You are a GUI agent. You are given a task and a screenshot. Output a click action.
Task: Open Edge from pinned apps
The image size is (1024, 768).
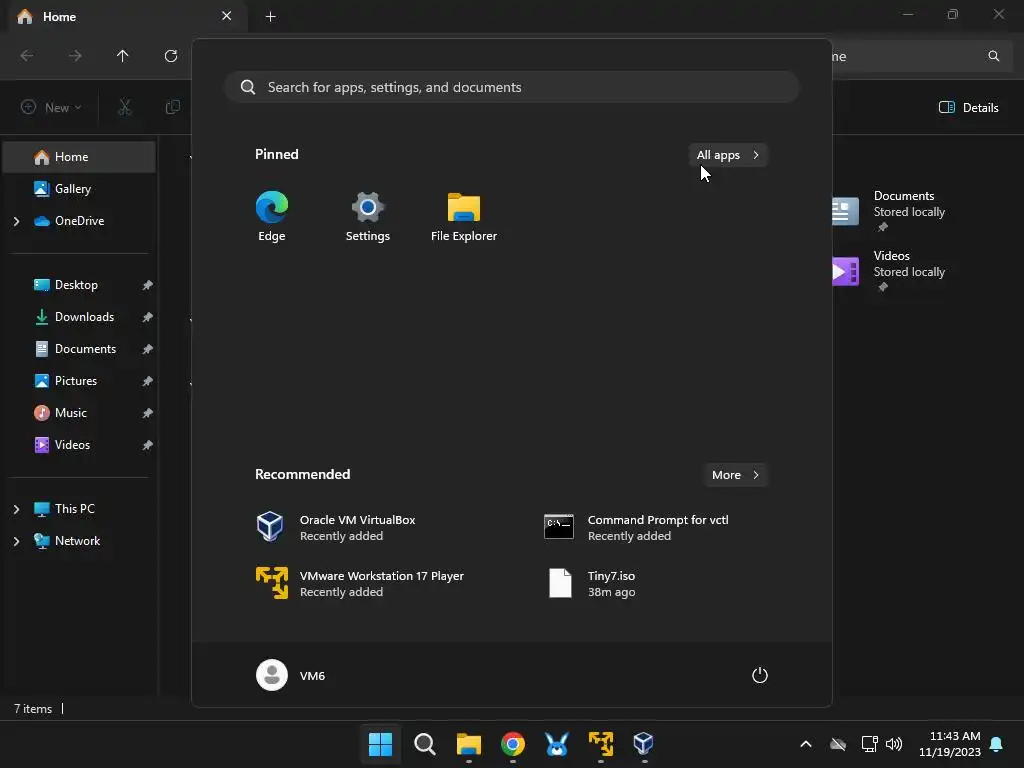(272, 217)
